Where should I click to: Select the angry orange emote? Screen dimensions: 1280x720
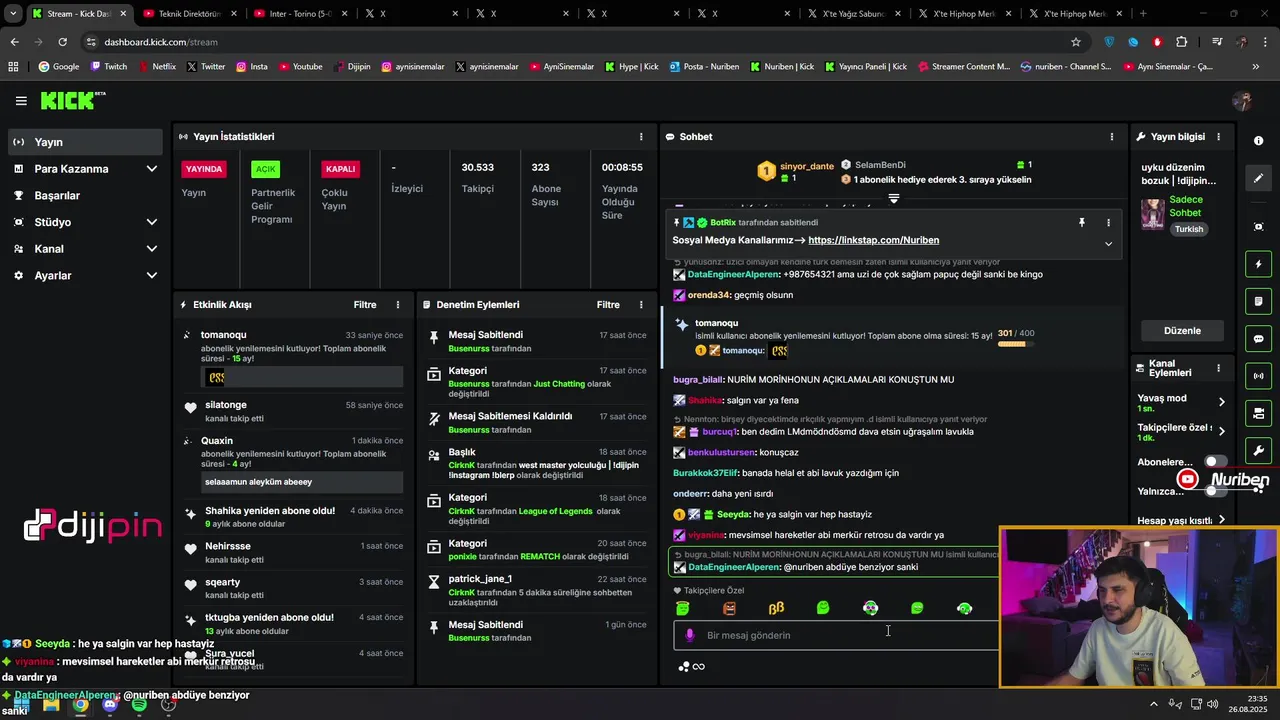point(729,608)
